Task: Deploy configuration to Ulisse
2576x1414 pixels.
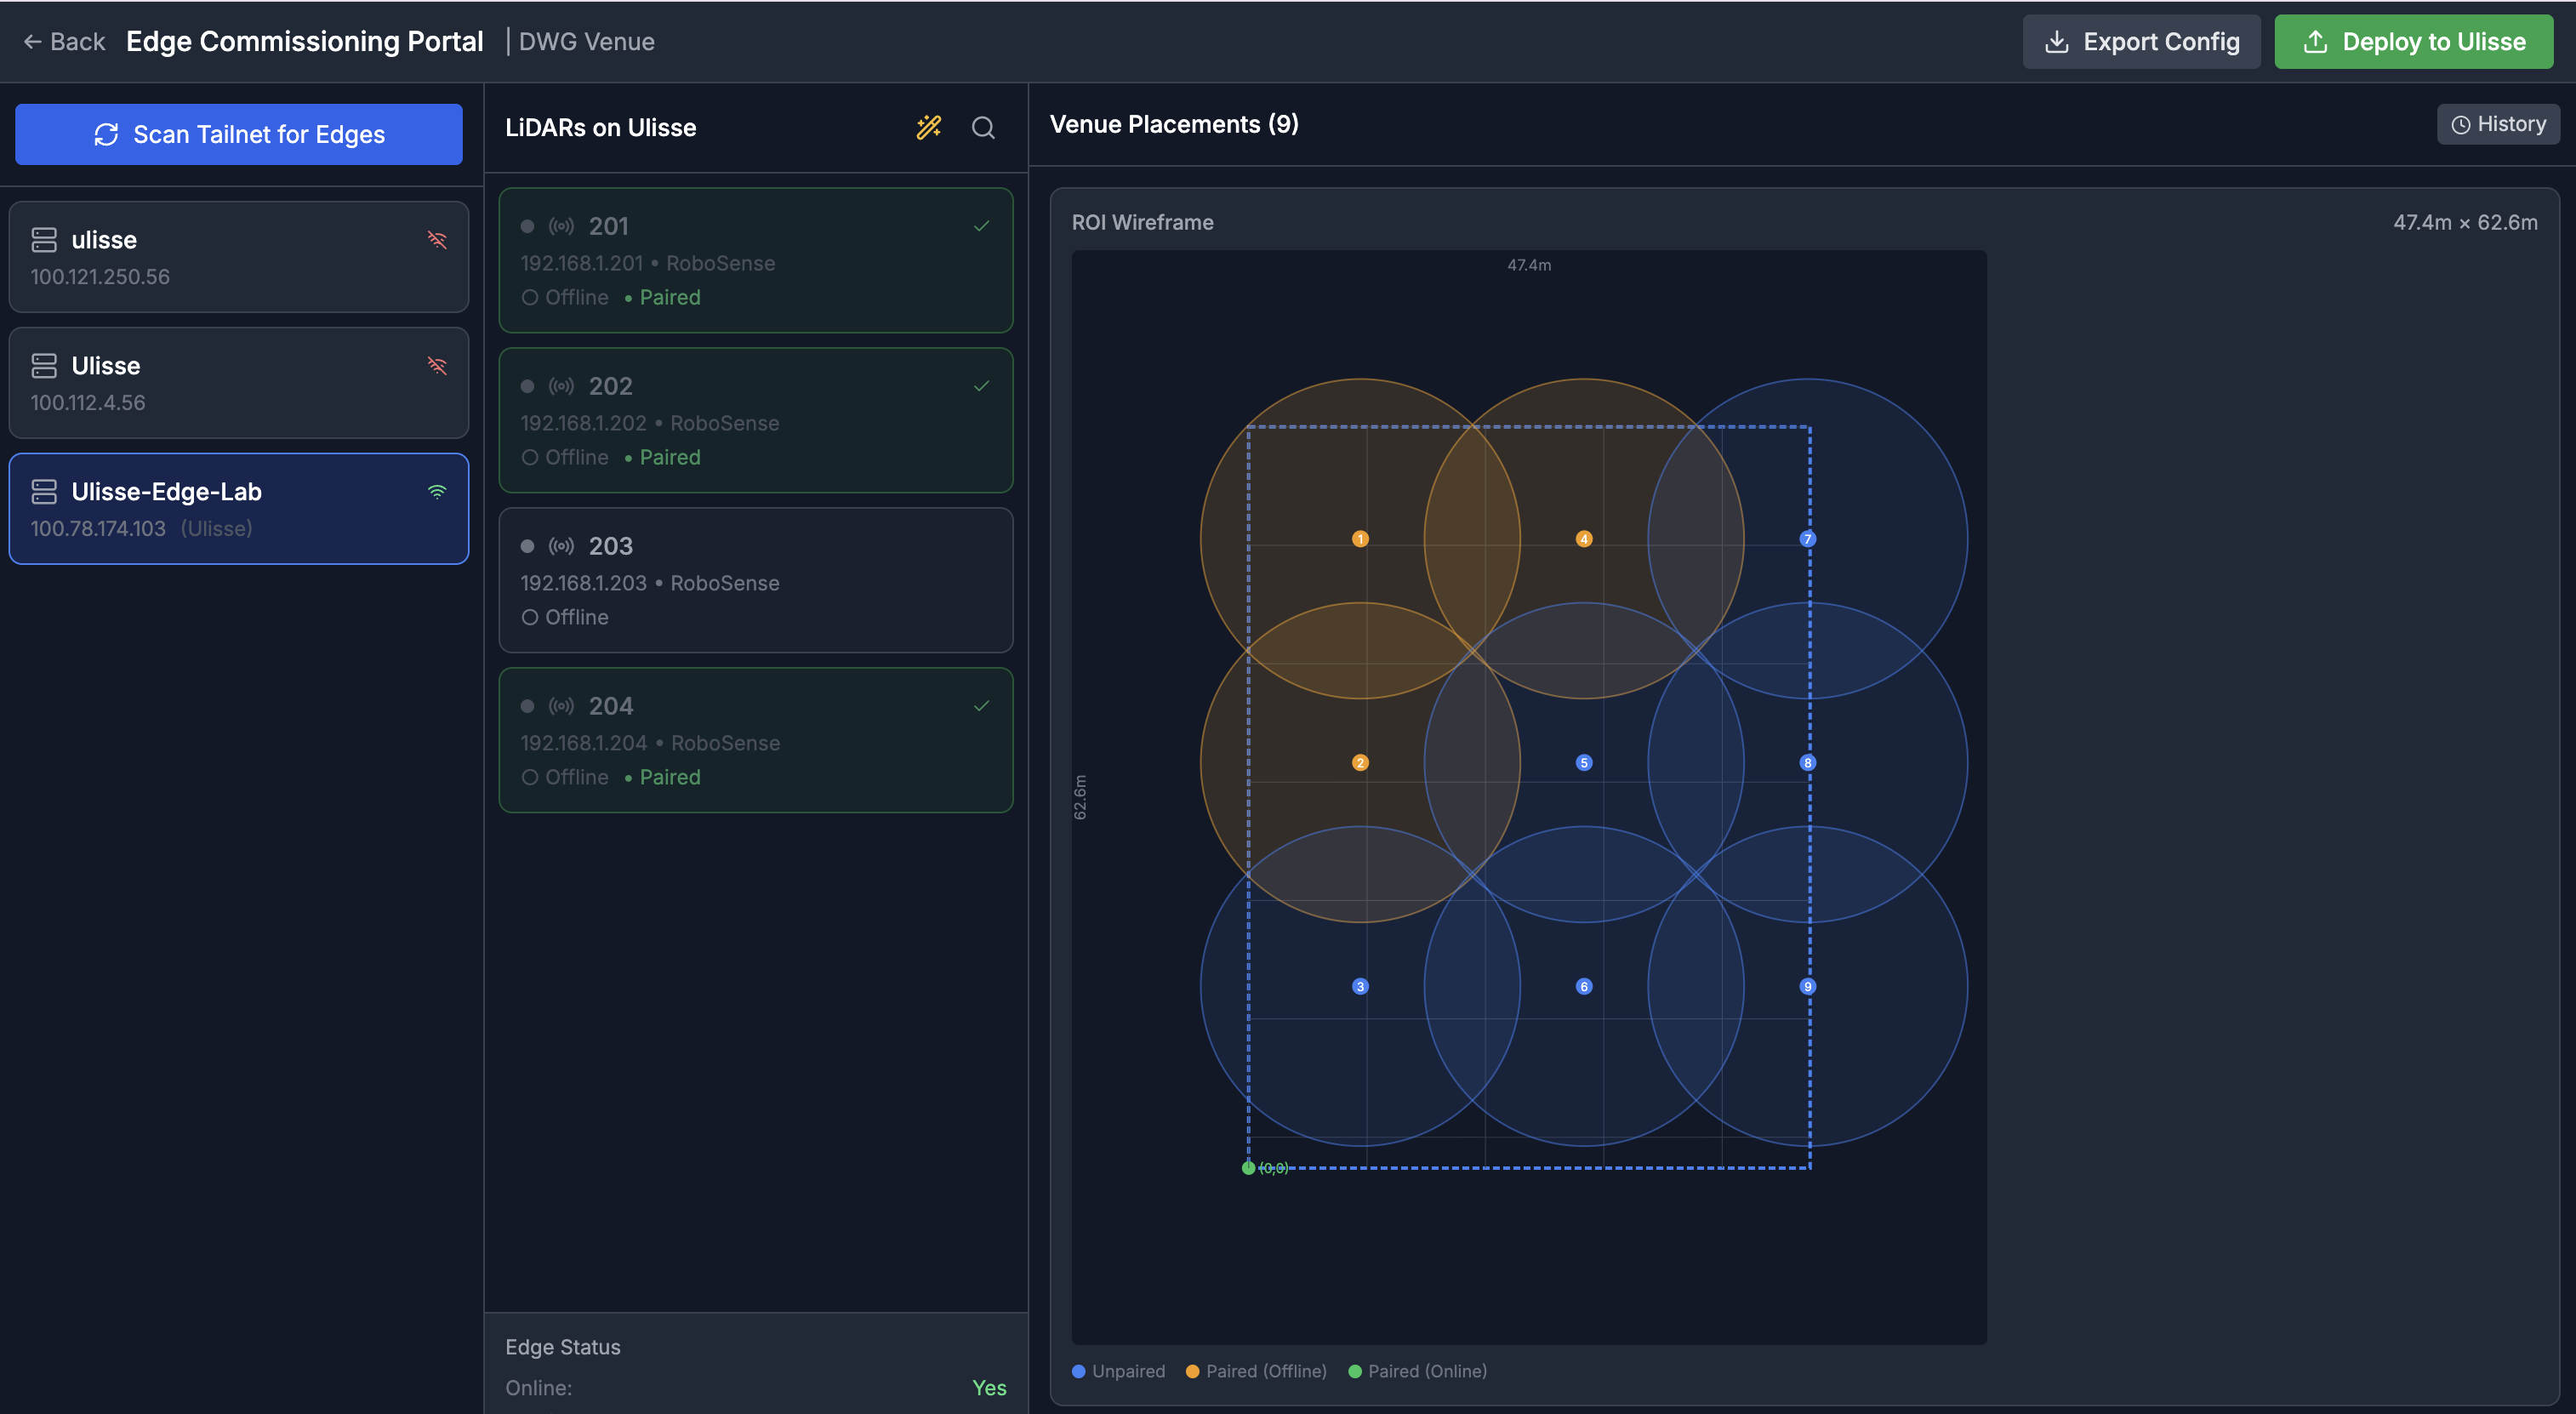Action: tap(2413, 41)
